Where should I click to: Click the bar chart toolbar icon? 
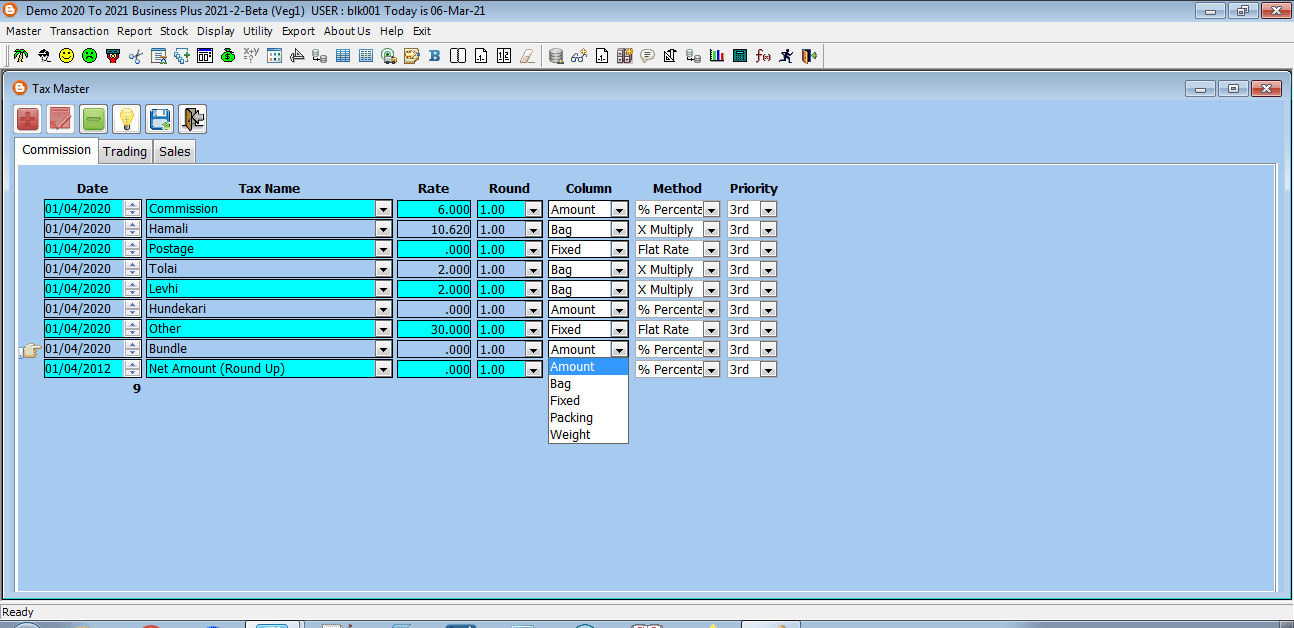(x=716, y=56)
